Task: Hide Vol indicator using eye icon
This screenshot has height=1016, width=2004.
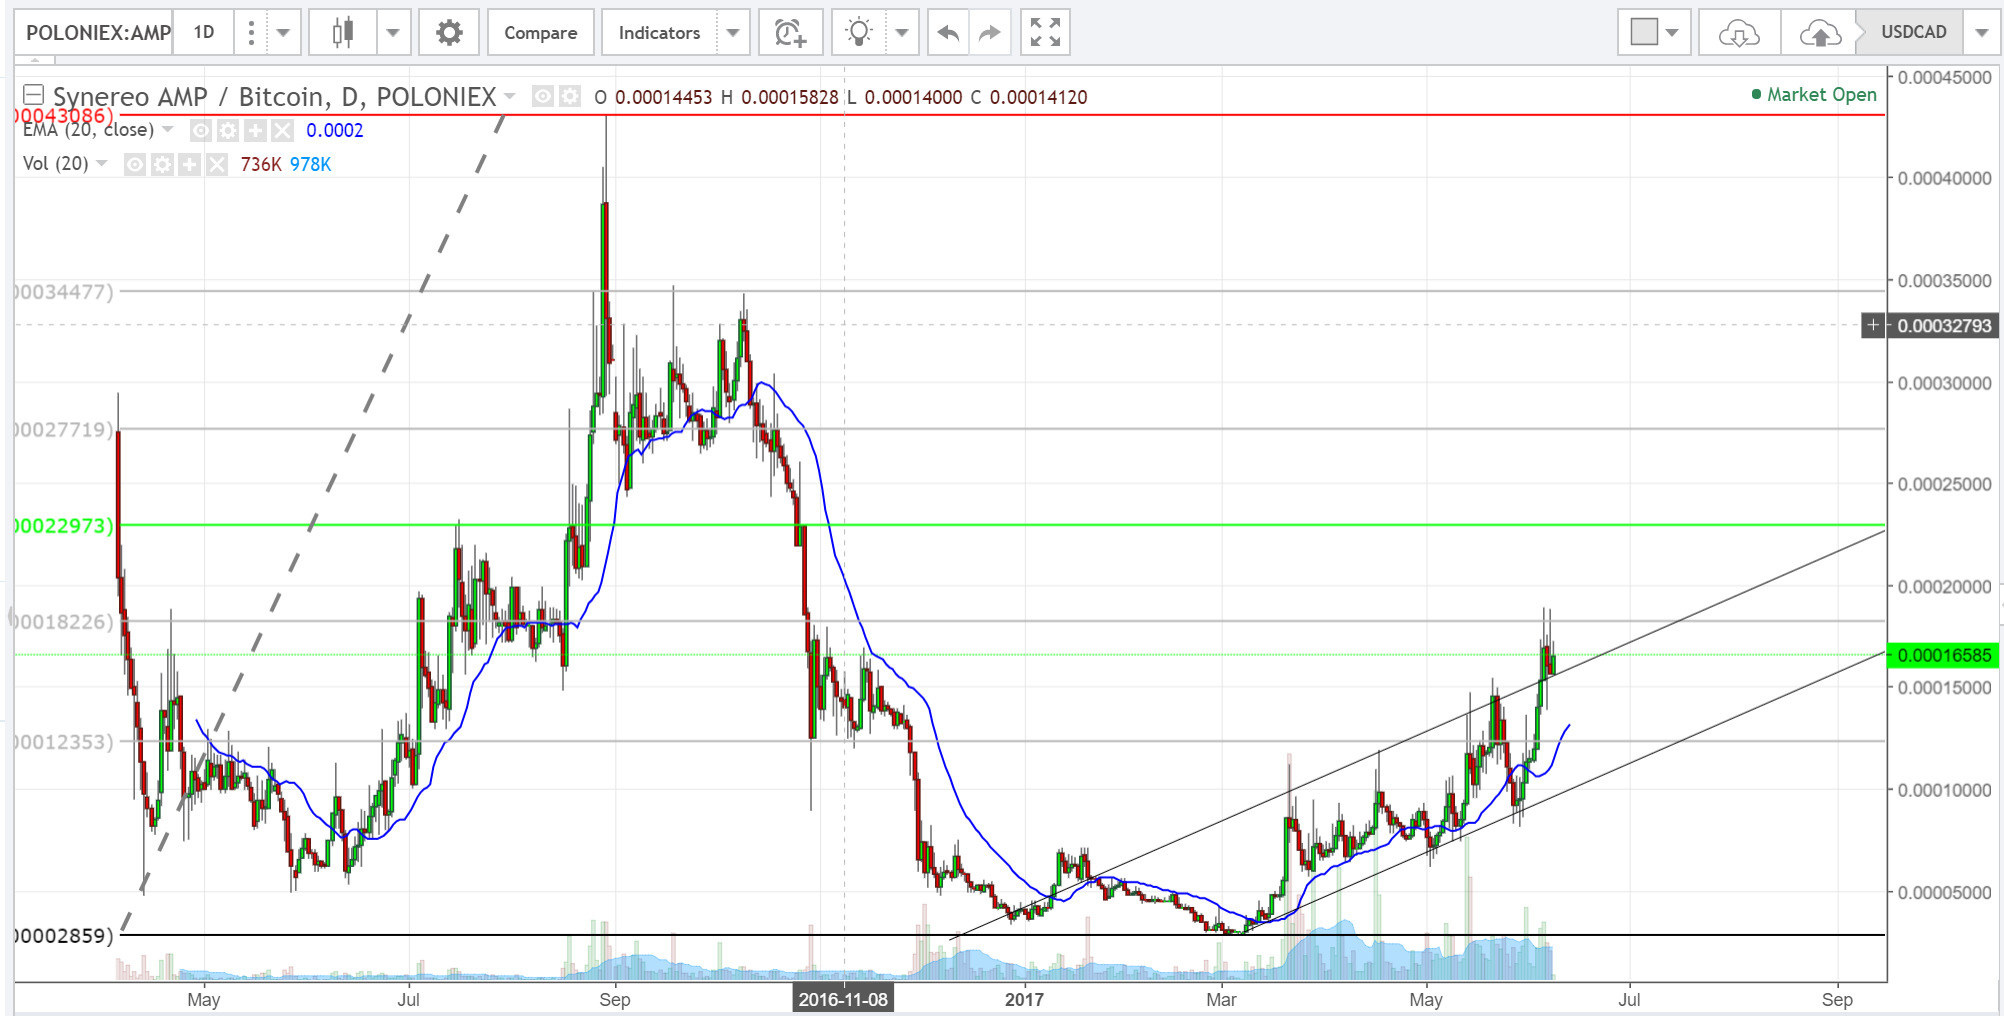Action: coord(135,164)
